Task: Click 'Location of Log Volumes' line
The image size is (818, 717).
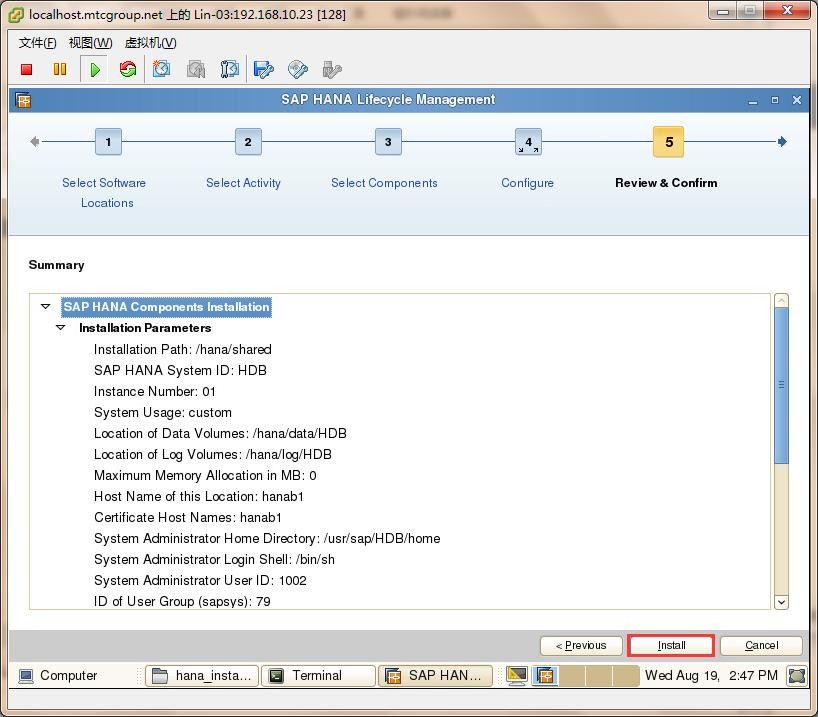Action: [x=213, y=454]
